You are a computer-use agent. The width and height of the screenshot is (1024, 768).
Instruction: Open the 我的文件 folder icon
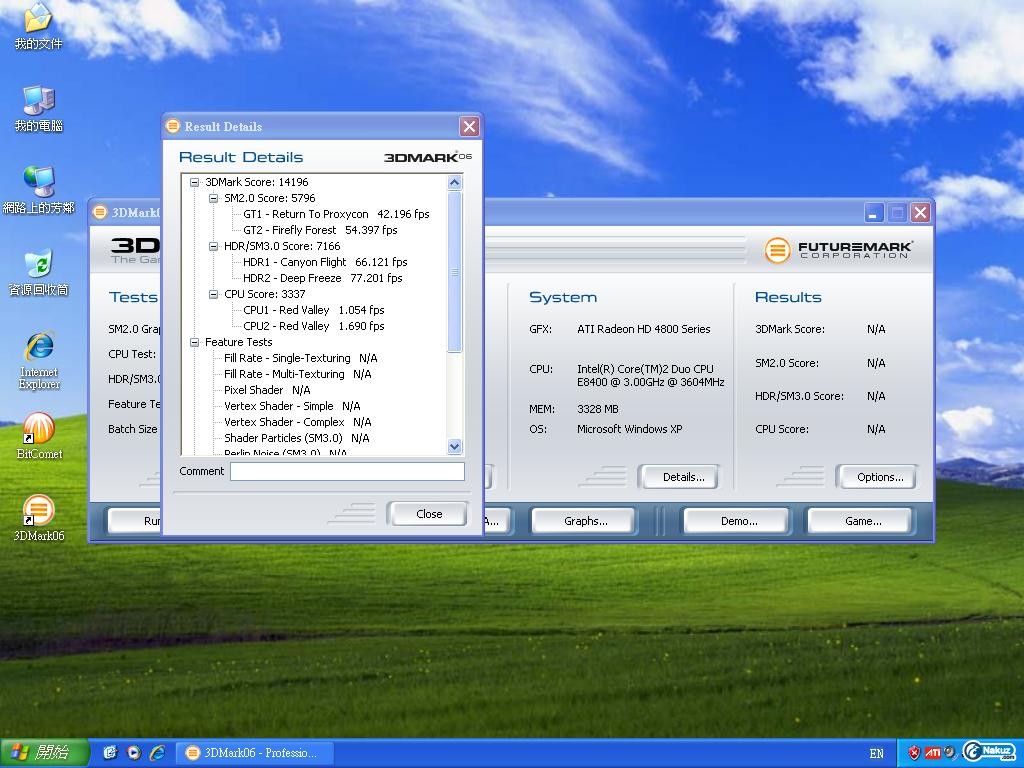coord(38,19)
